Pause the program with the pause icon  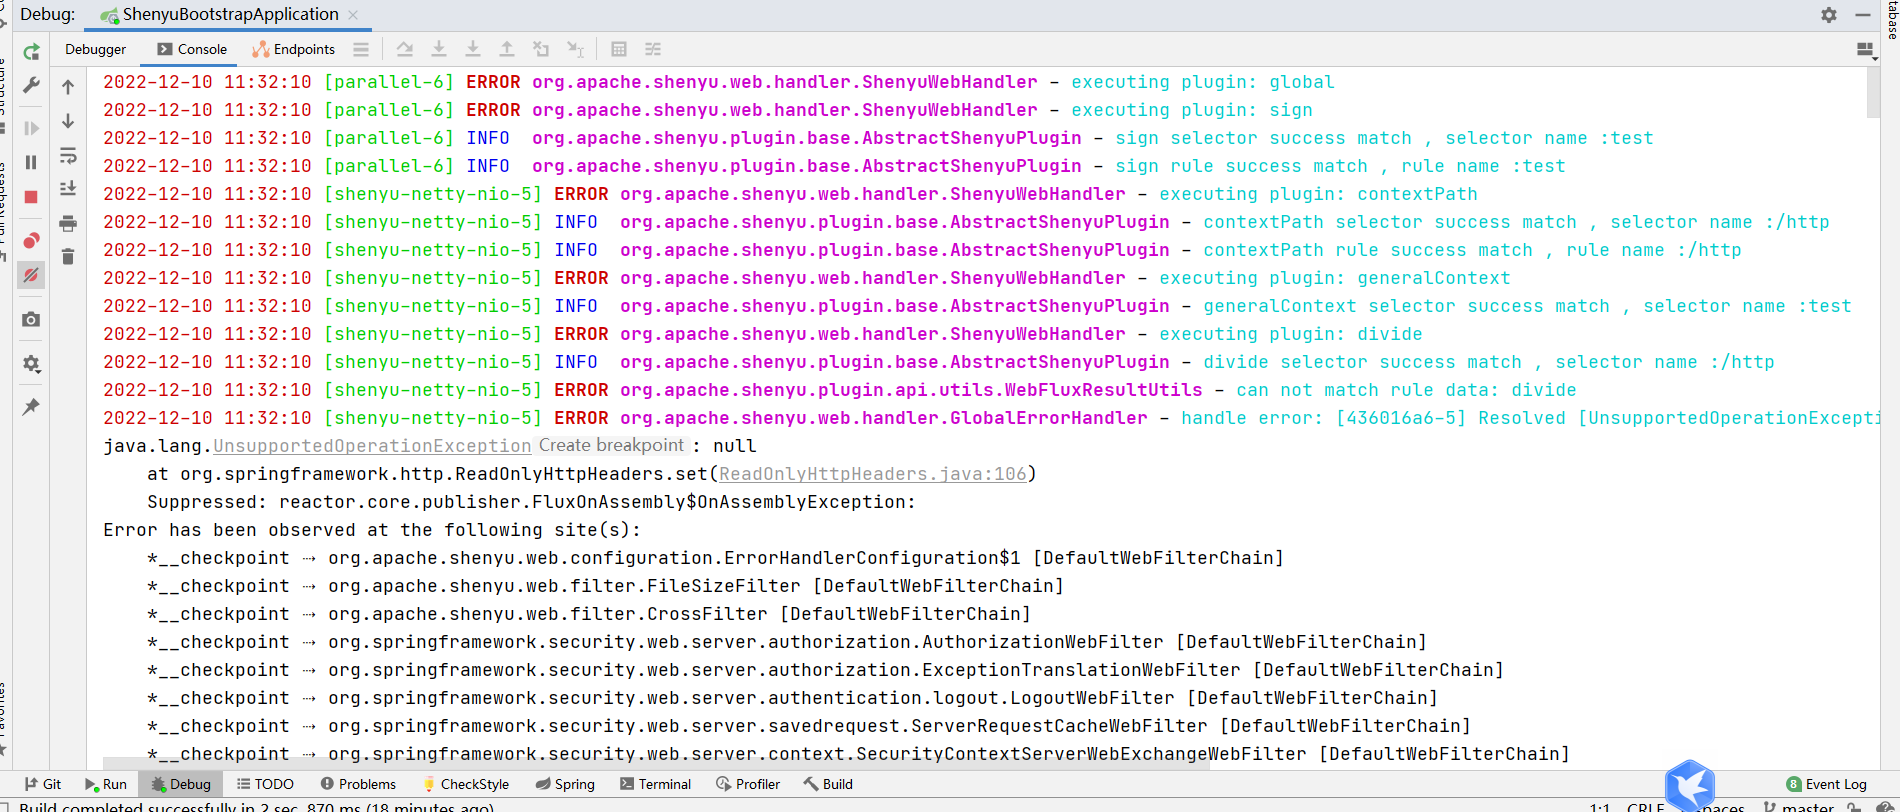(31, 162)
